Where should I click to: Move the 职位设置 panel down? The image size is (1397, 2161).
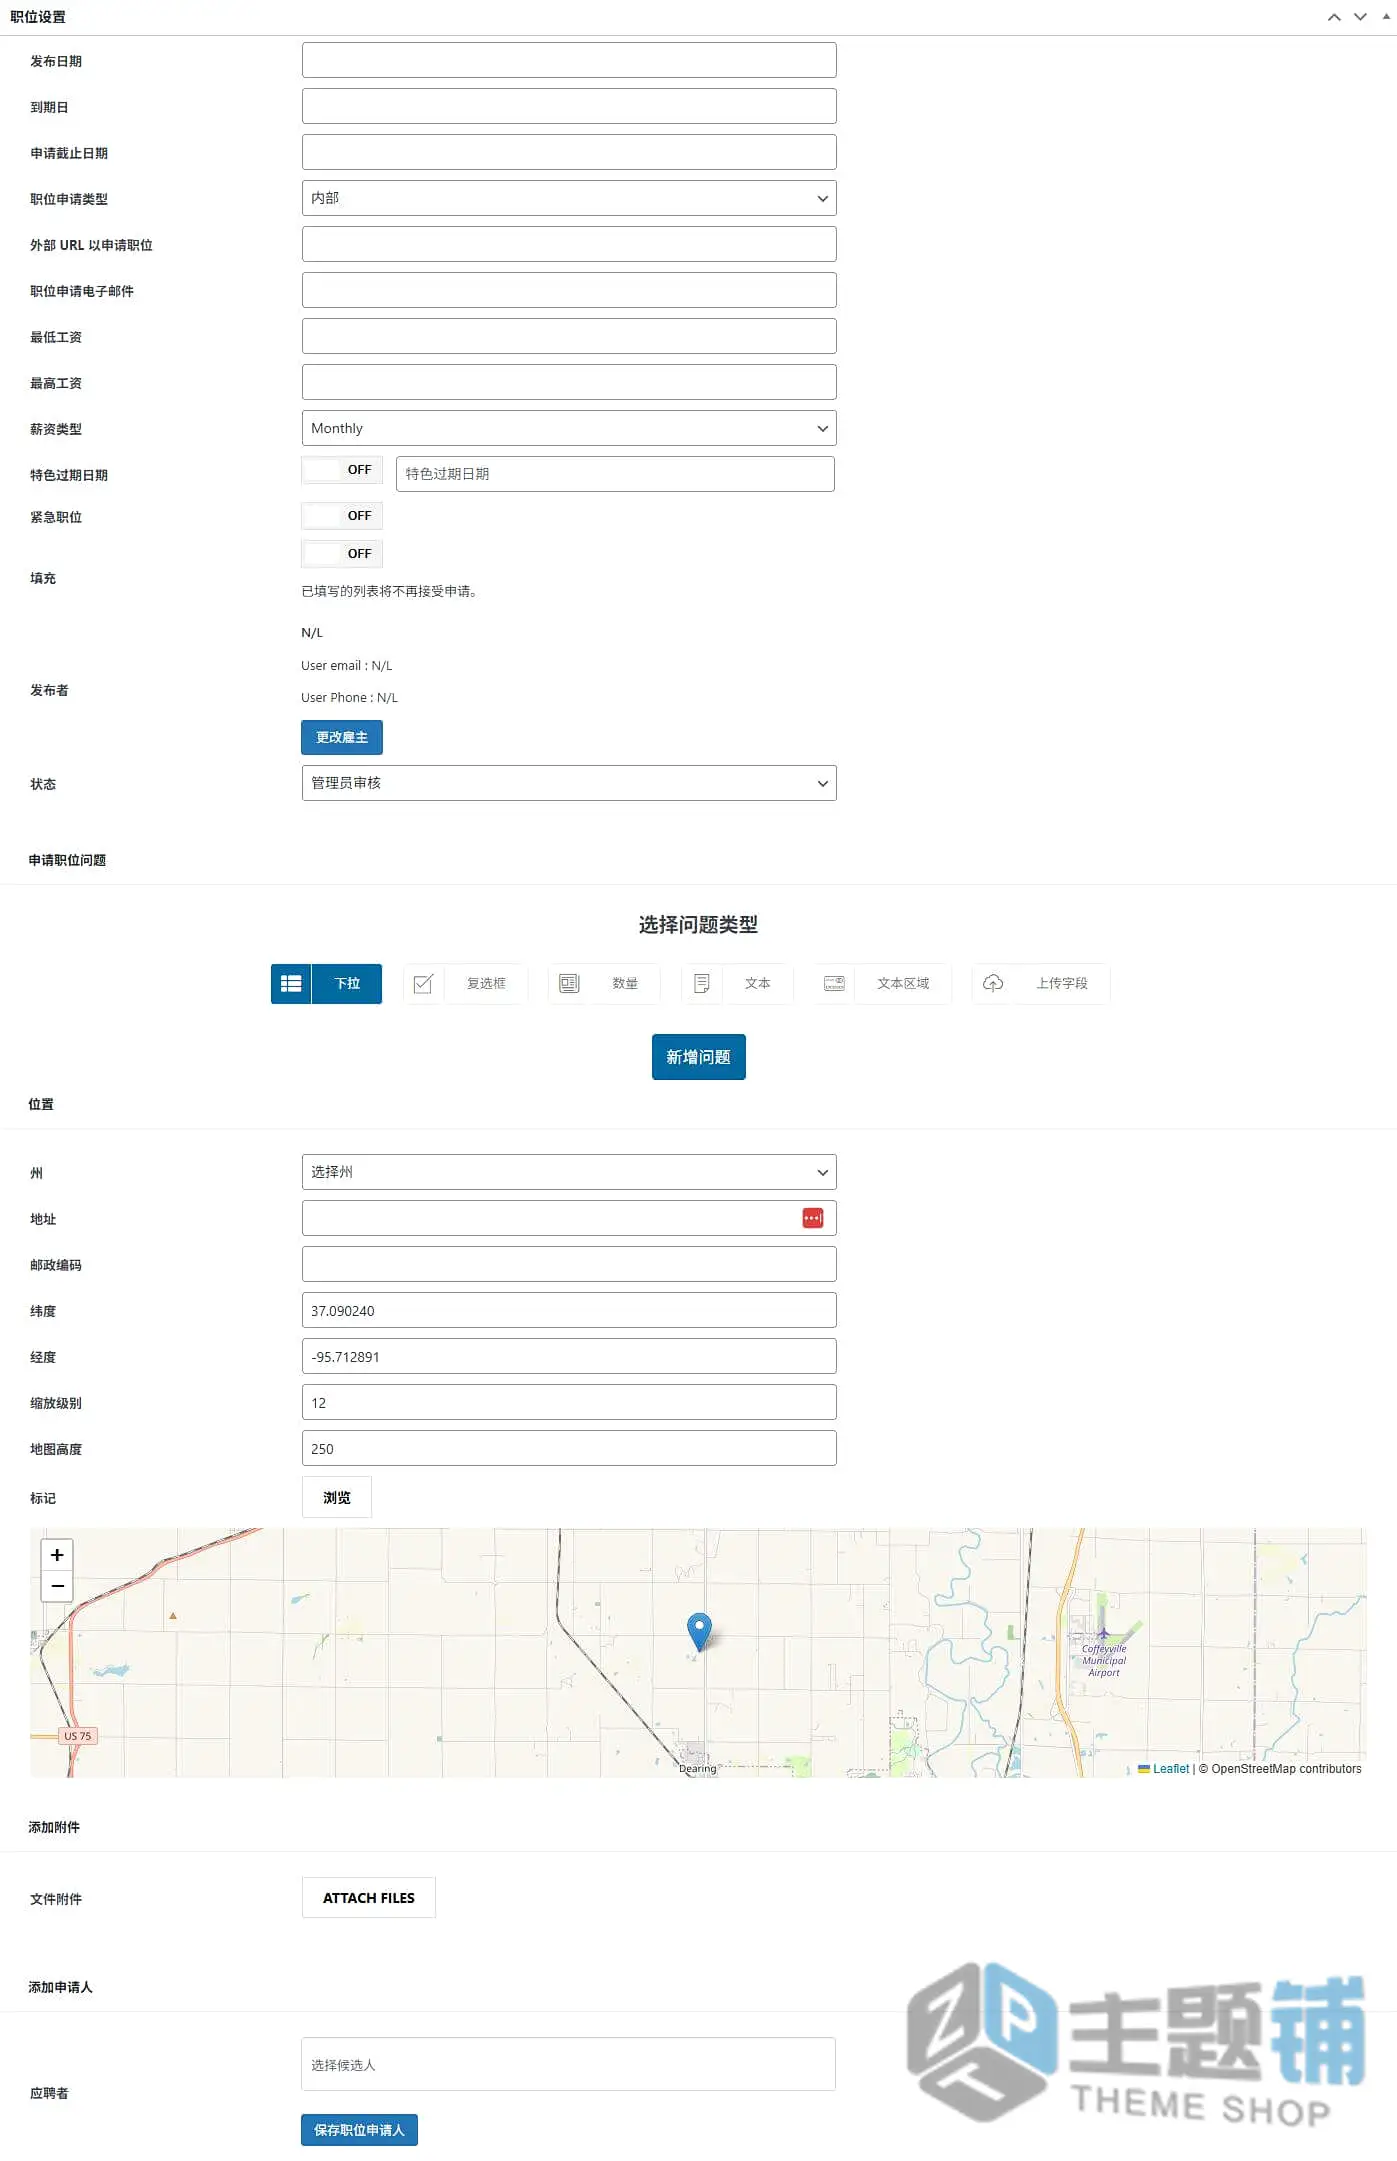pos(1360,17)
